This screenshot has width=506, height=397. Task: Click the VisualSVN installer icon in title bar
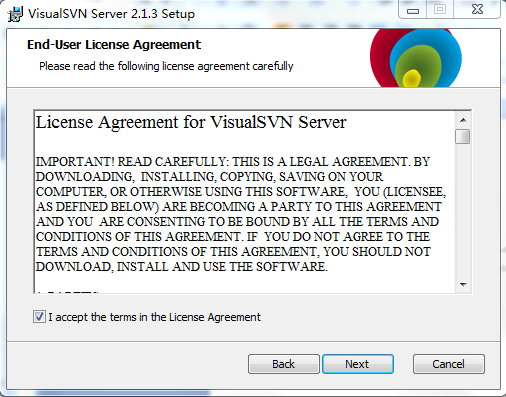[15, 14]
